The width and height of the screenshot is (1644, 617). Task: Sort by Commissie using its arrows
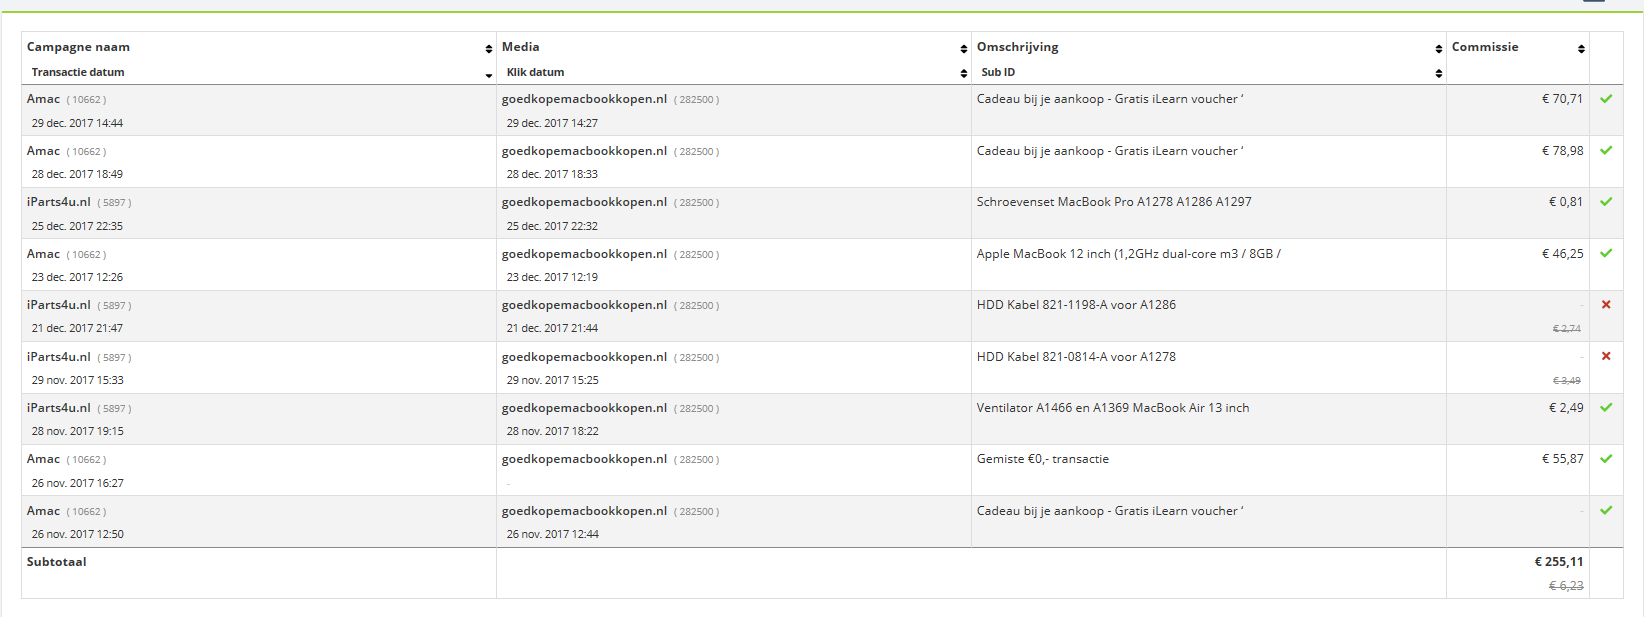(x=1581, y=49)
